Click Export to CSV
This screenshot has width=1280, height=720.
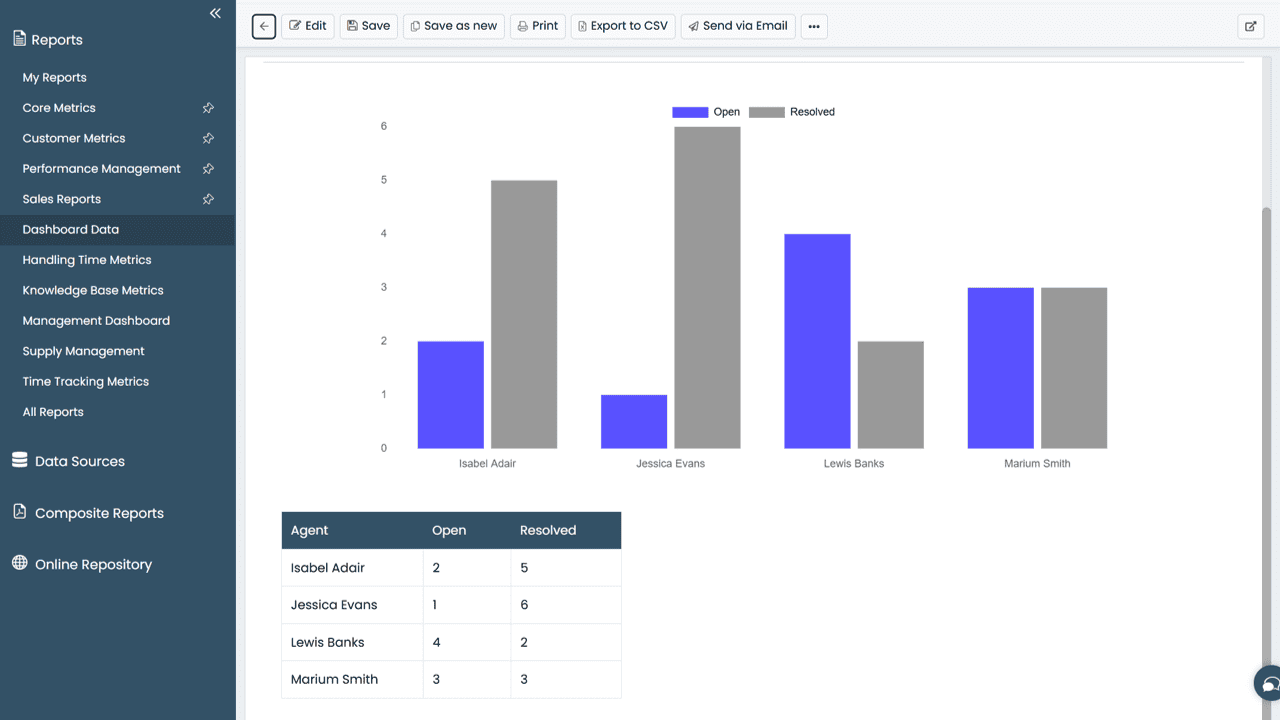(623, 26)
